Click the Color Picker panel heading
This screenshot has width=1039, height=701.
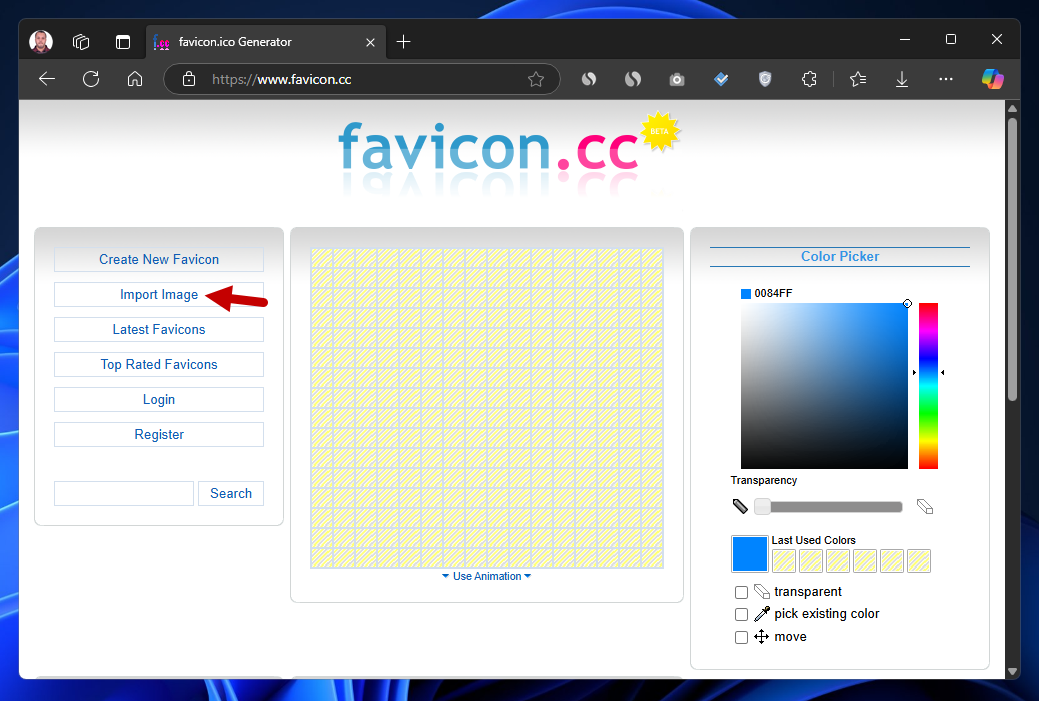[x=840, y=257]
